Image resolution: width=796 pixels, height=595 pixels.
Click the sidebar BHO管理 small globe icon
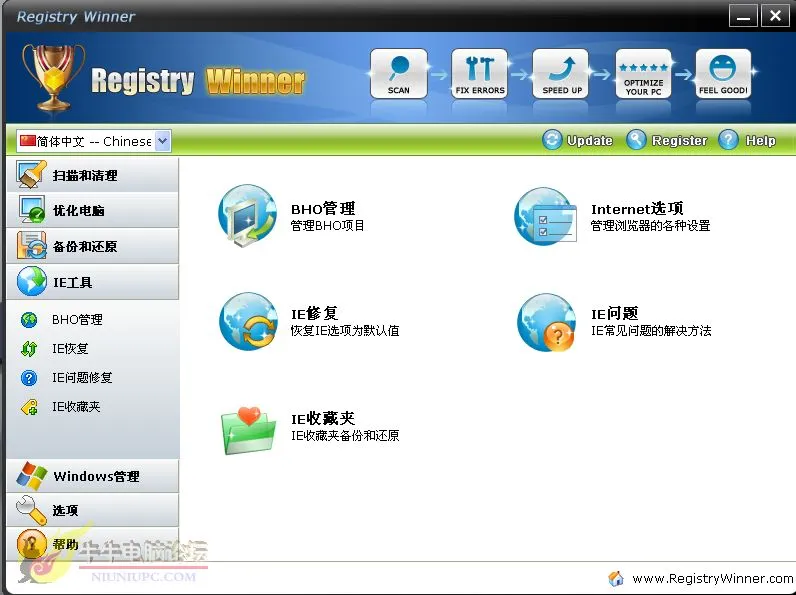[29, 320]
